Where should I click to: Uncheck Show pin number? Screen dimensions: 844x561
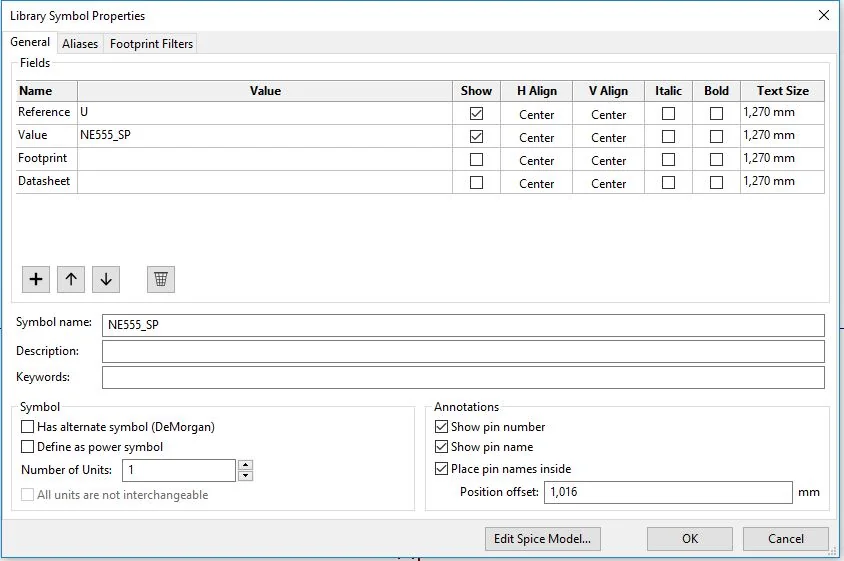coord(441,427)
